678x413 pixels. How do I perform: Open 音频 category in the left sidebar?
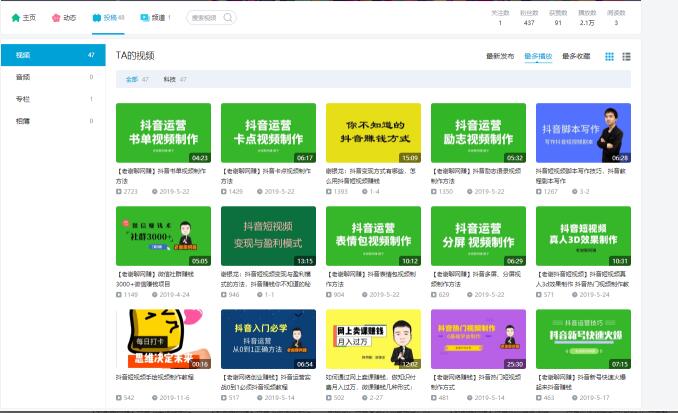point(24,77)
